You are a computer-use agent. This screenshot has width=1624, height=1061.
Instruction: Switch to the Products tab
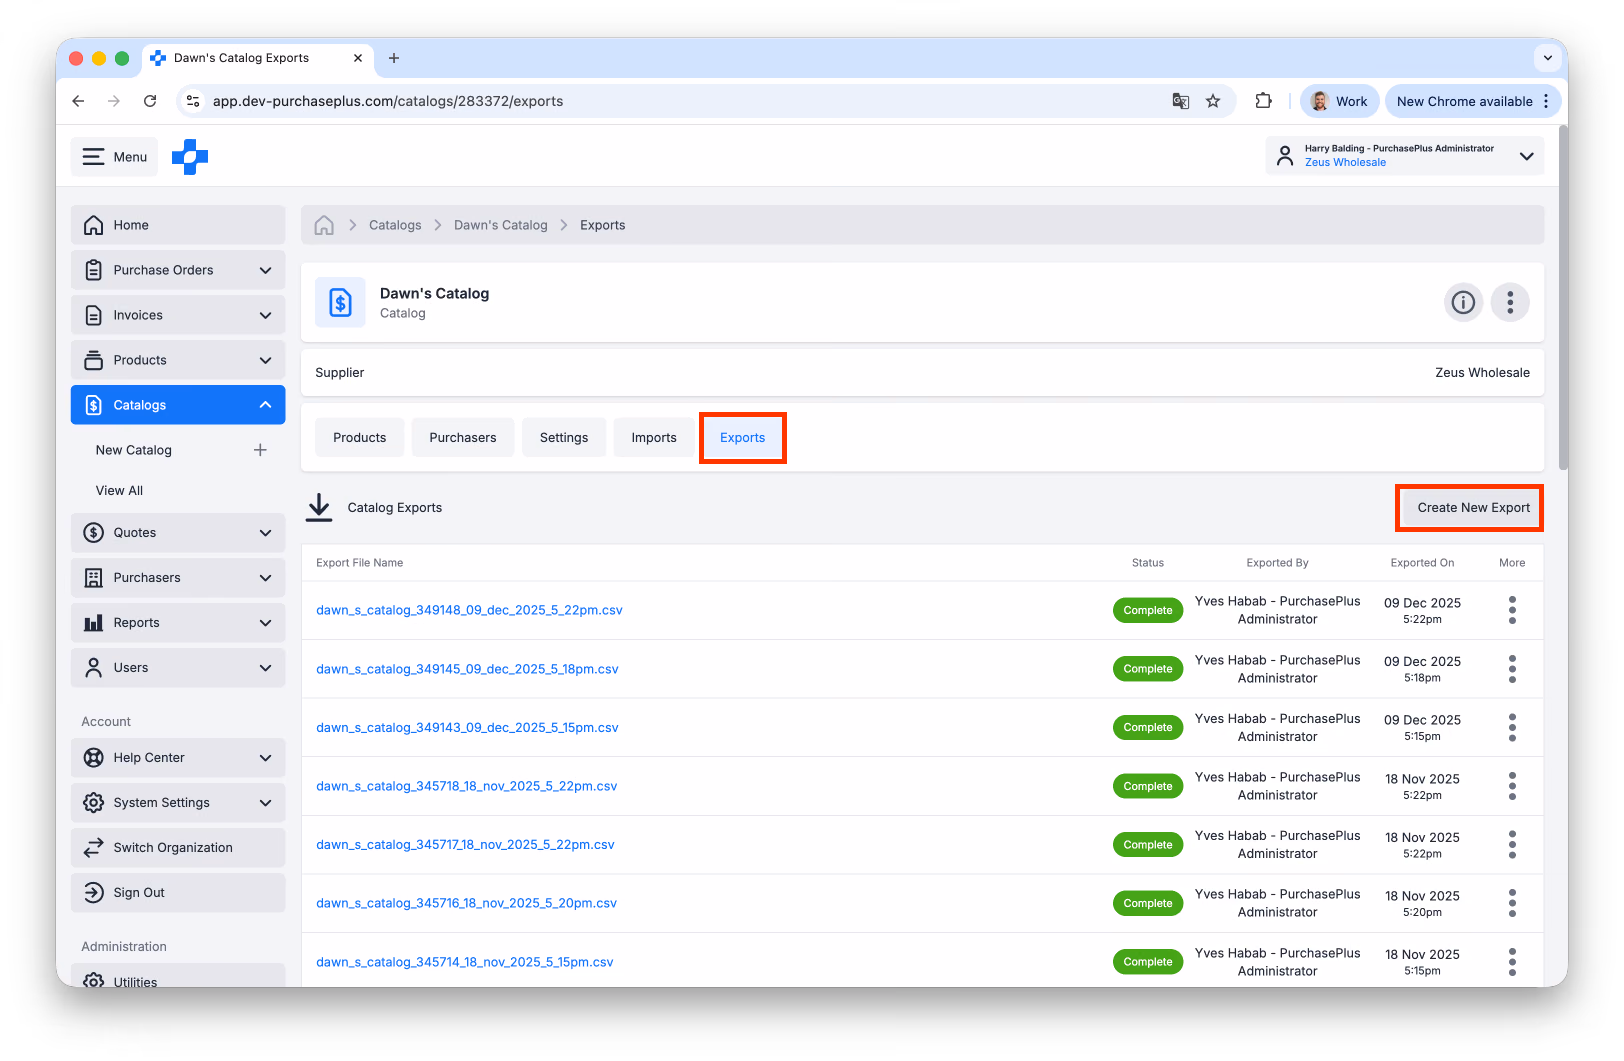pos(360,438)
